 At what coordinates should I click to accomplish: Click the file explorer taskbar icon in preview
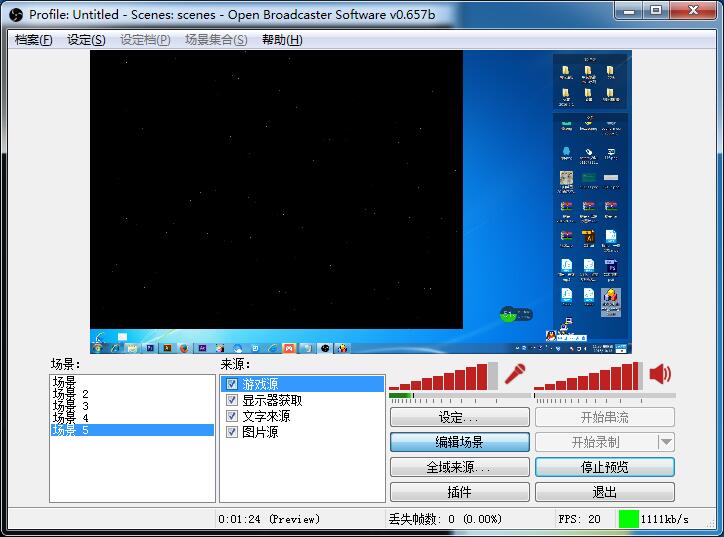(132, 348)
